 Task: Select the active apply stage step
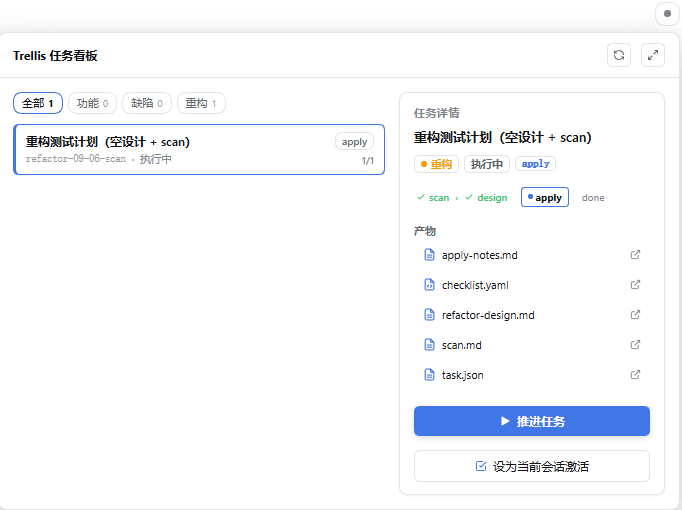(545, 197)
